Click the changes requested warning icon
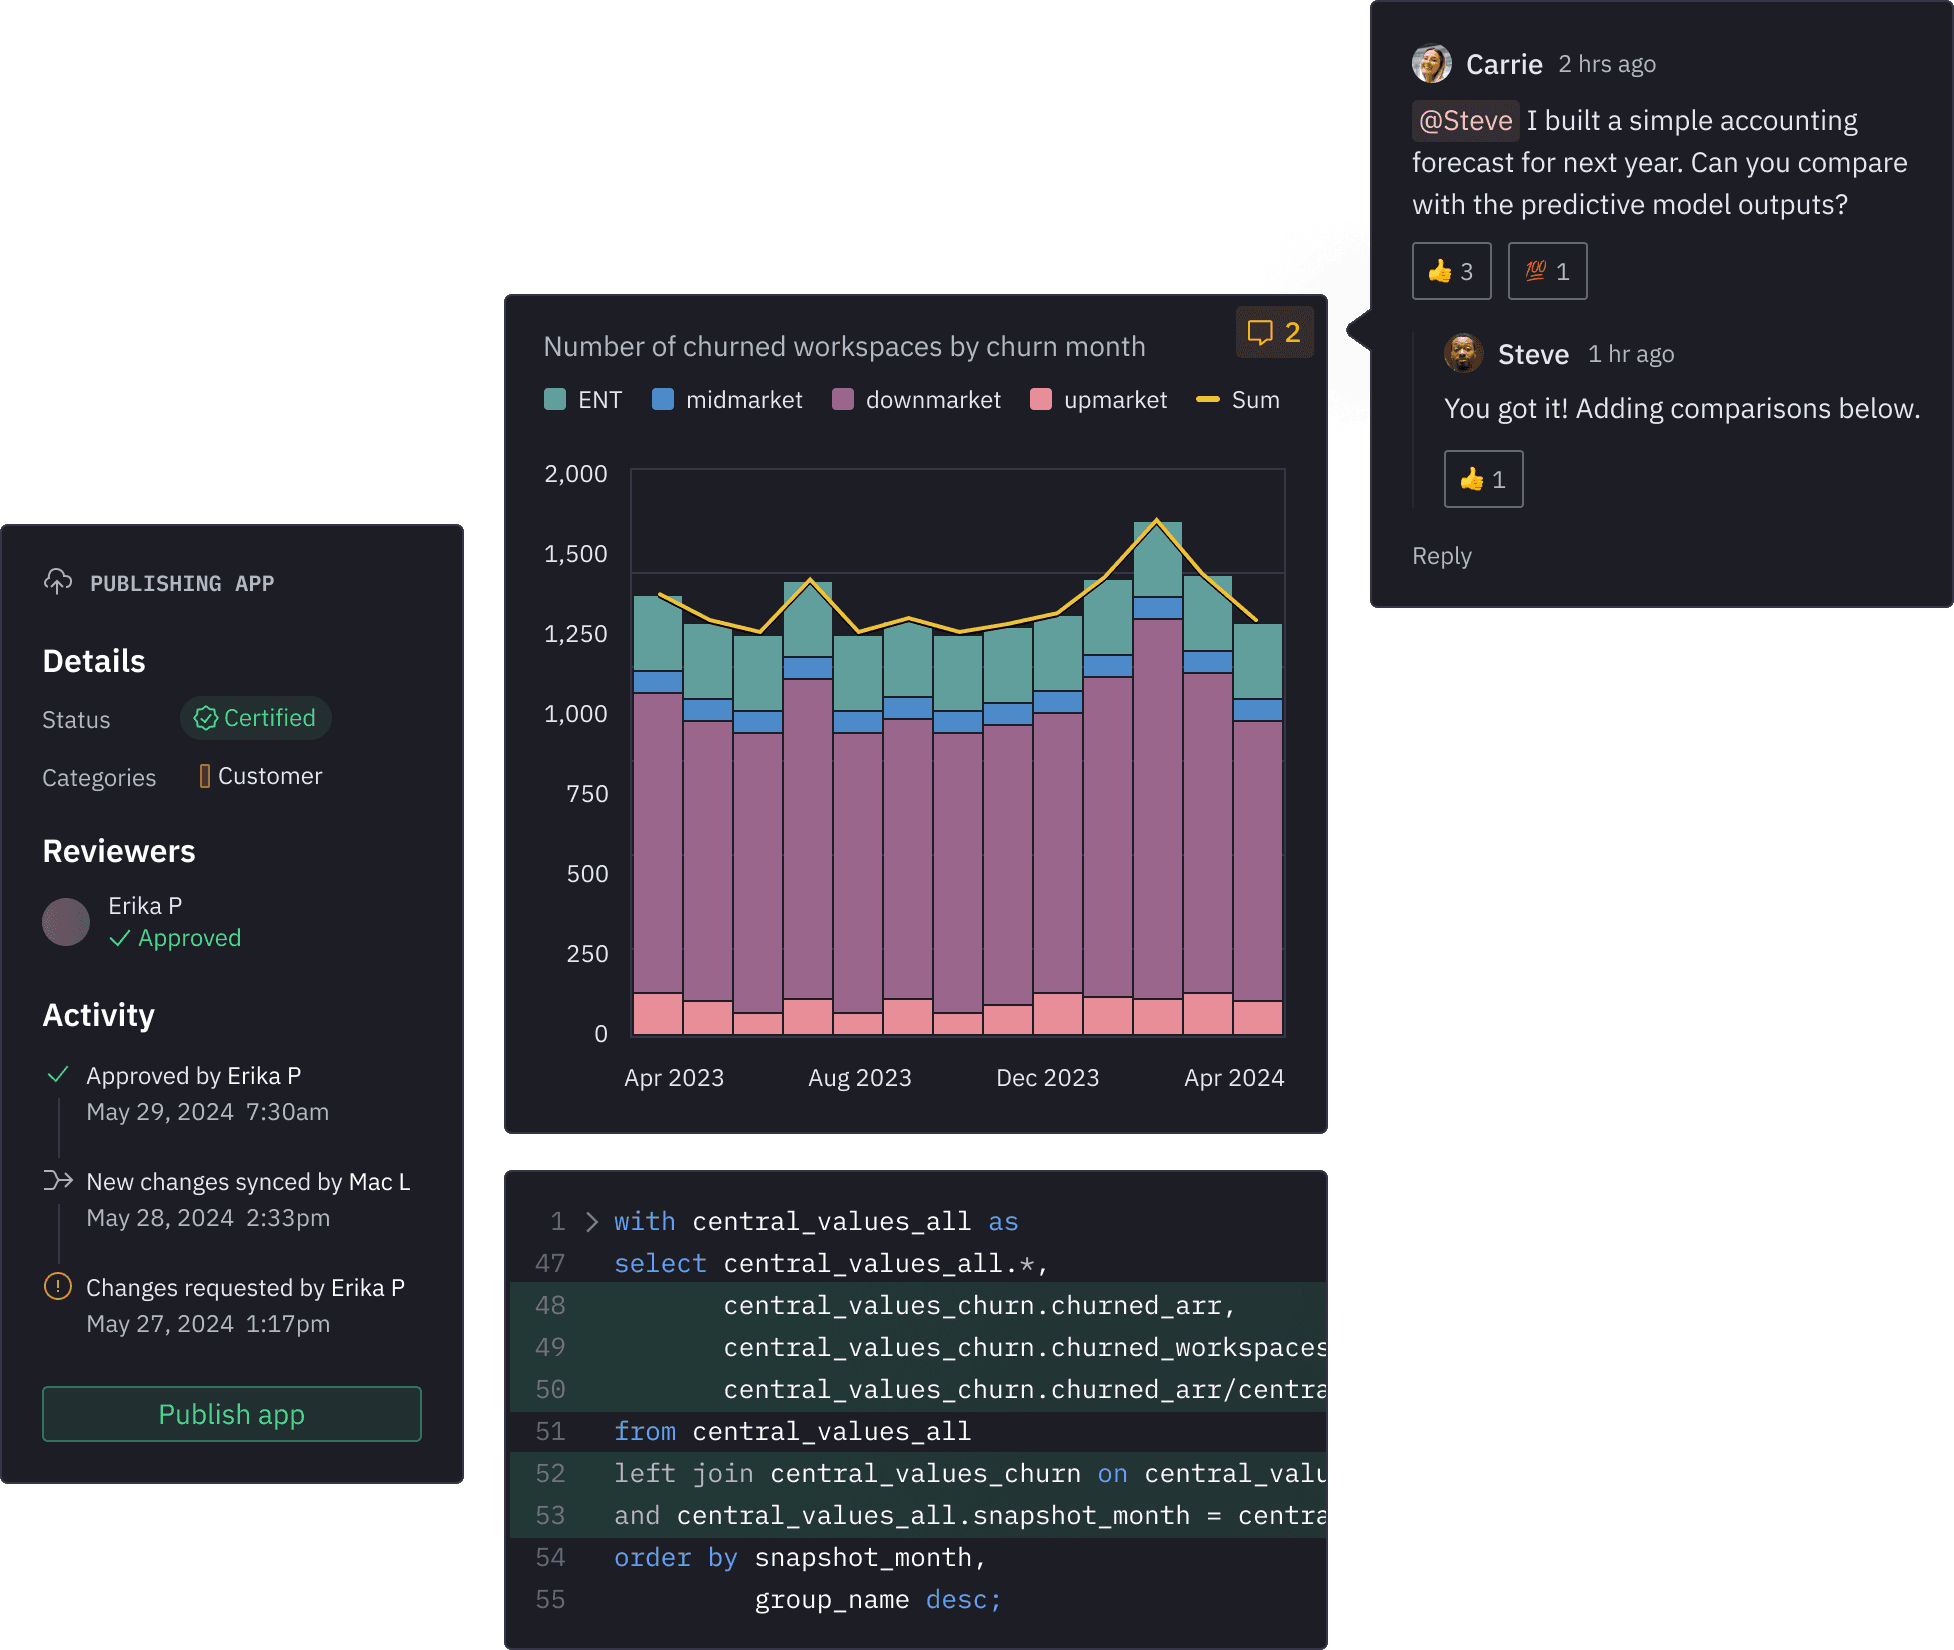 point(58,1287)
